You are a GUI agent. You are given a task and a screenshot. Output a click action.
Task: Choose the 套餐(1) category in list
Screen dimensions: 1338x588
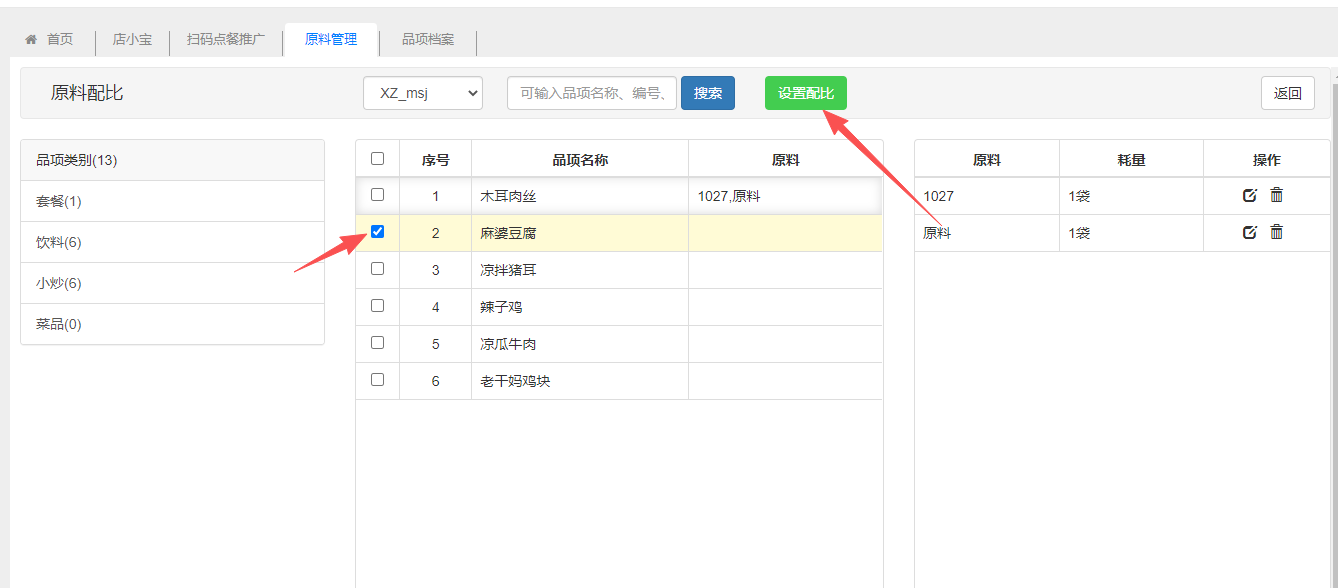click(59, 201)
